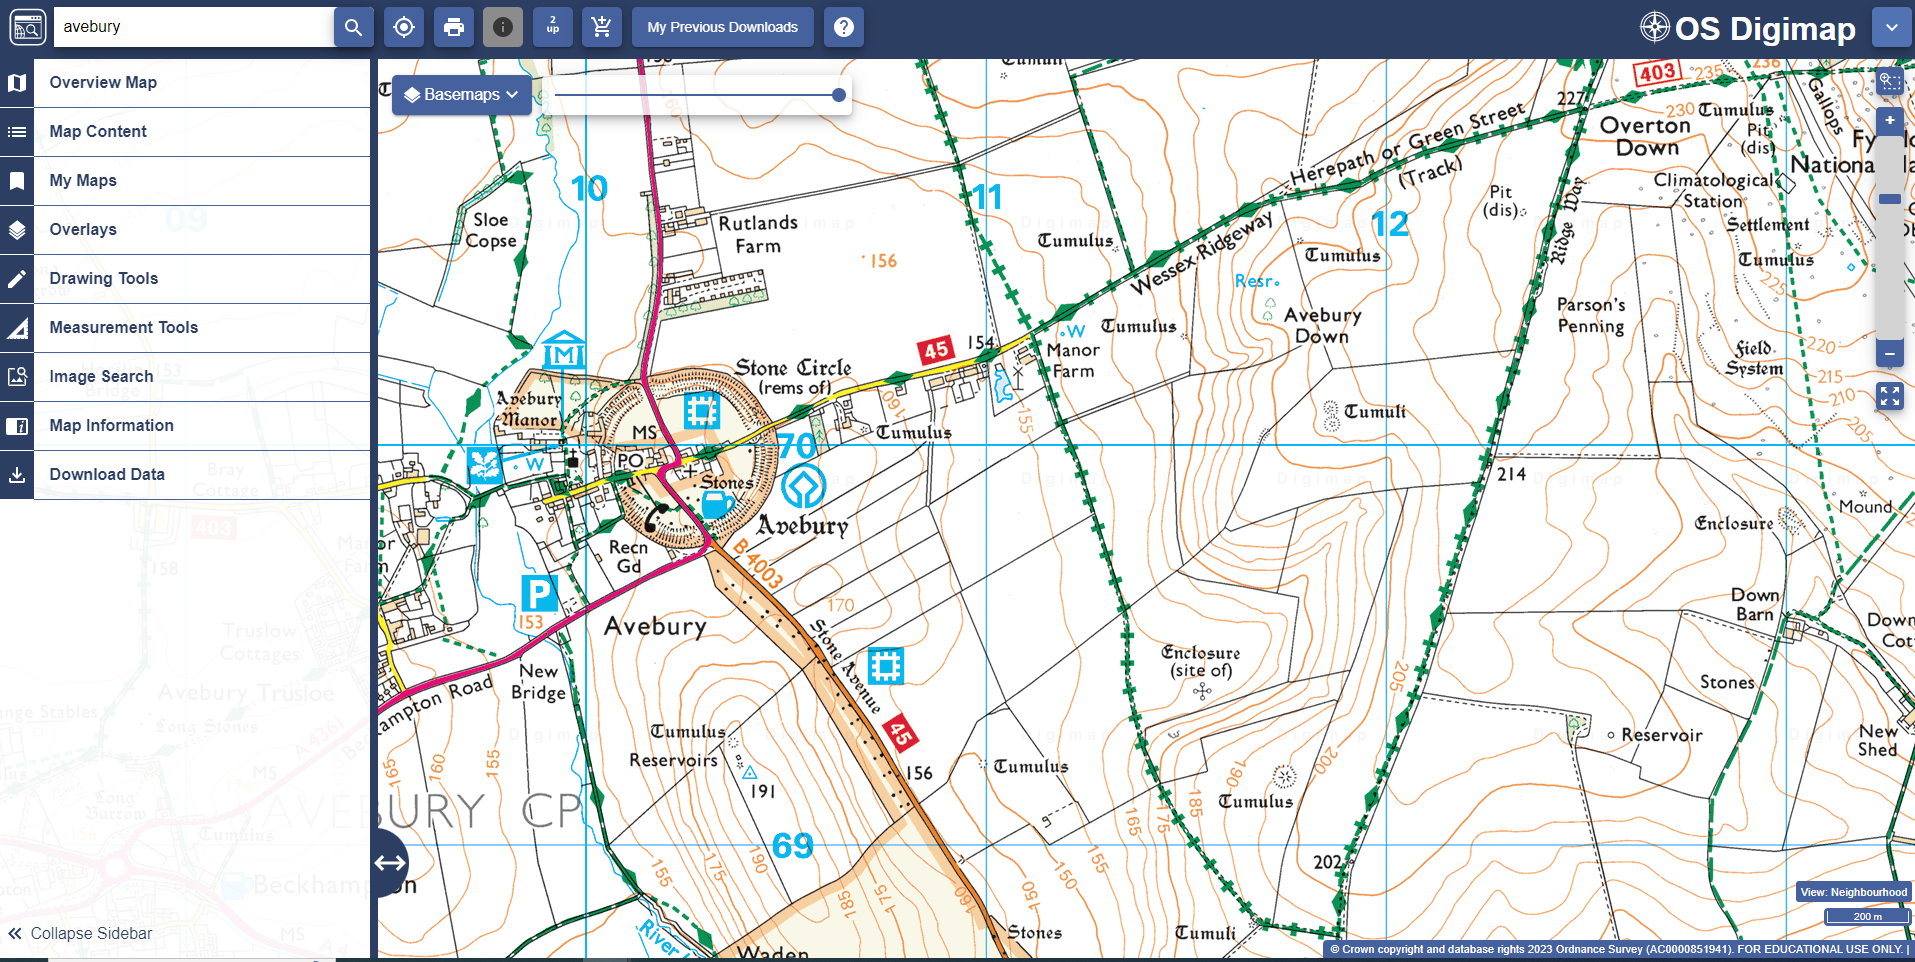Image resolution: width=1915 pixels, height=962 pixels.
Task: Expand the Basemaps dropdown
Action: click(x=461, y=95)
